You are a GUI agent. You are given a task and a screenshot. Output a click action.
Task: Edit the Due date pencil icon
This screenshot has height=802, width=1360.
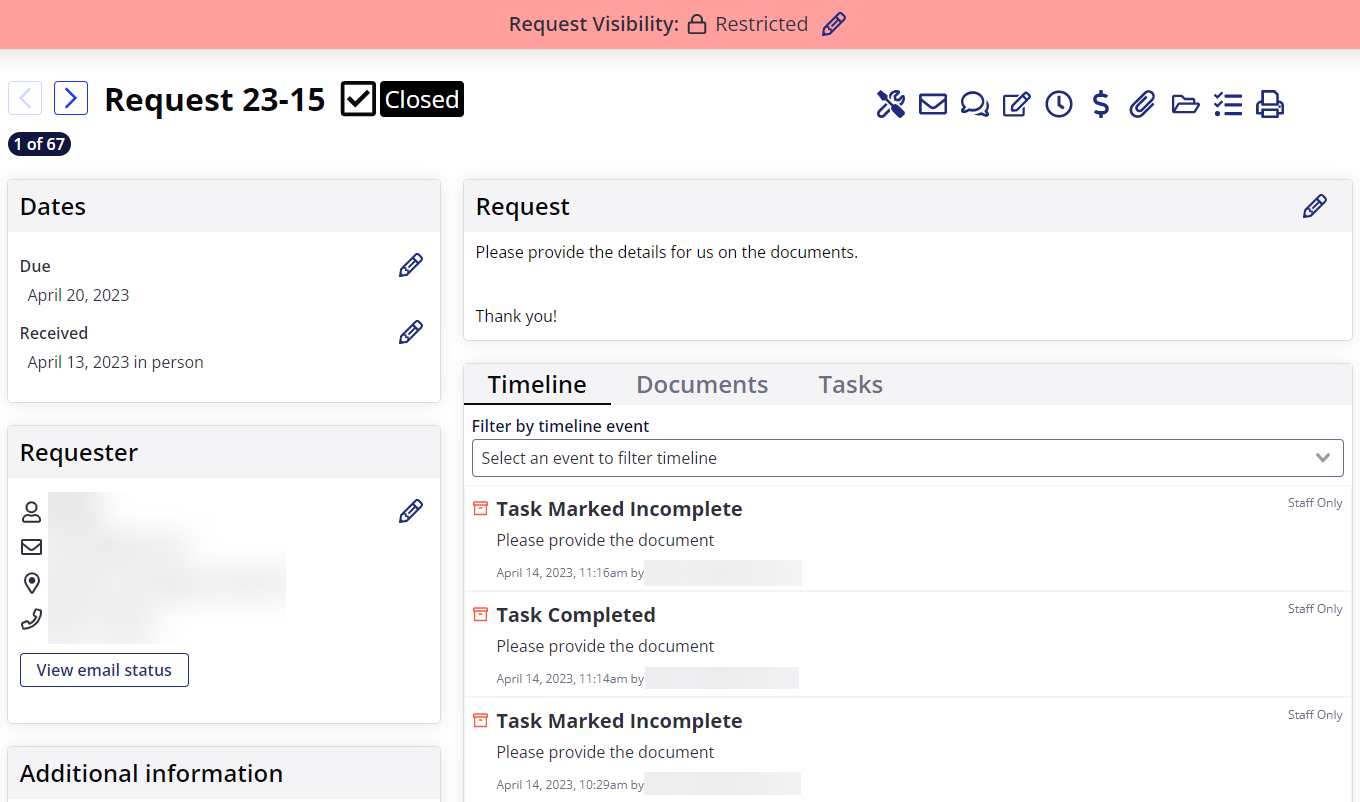(x=411, y=265)
